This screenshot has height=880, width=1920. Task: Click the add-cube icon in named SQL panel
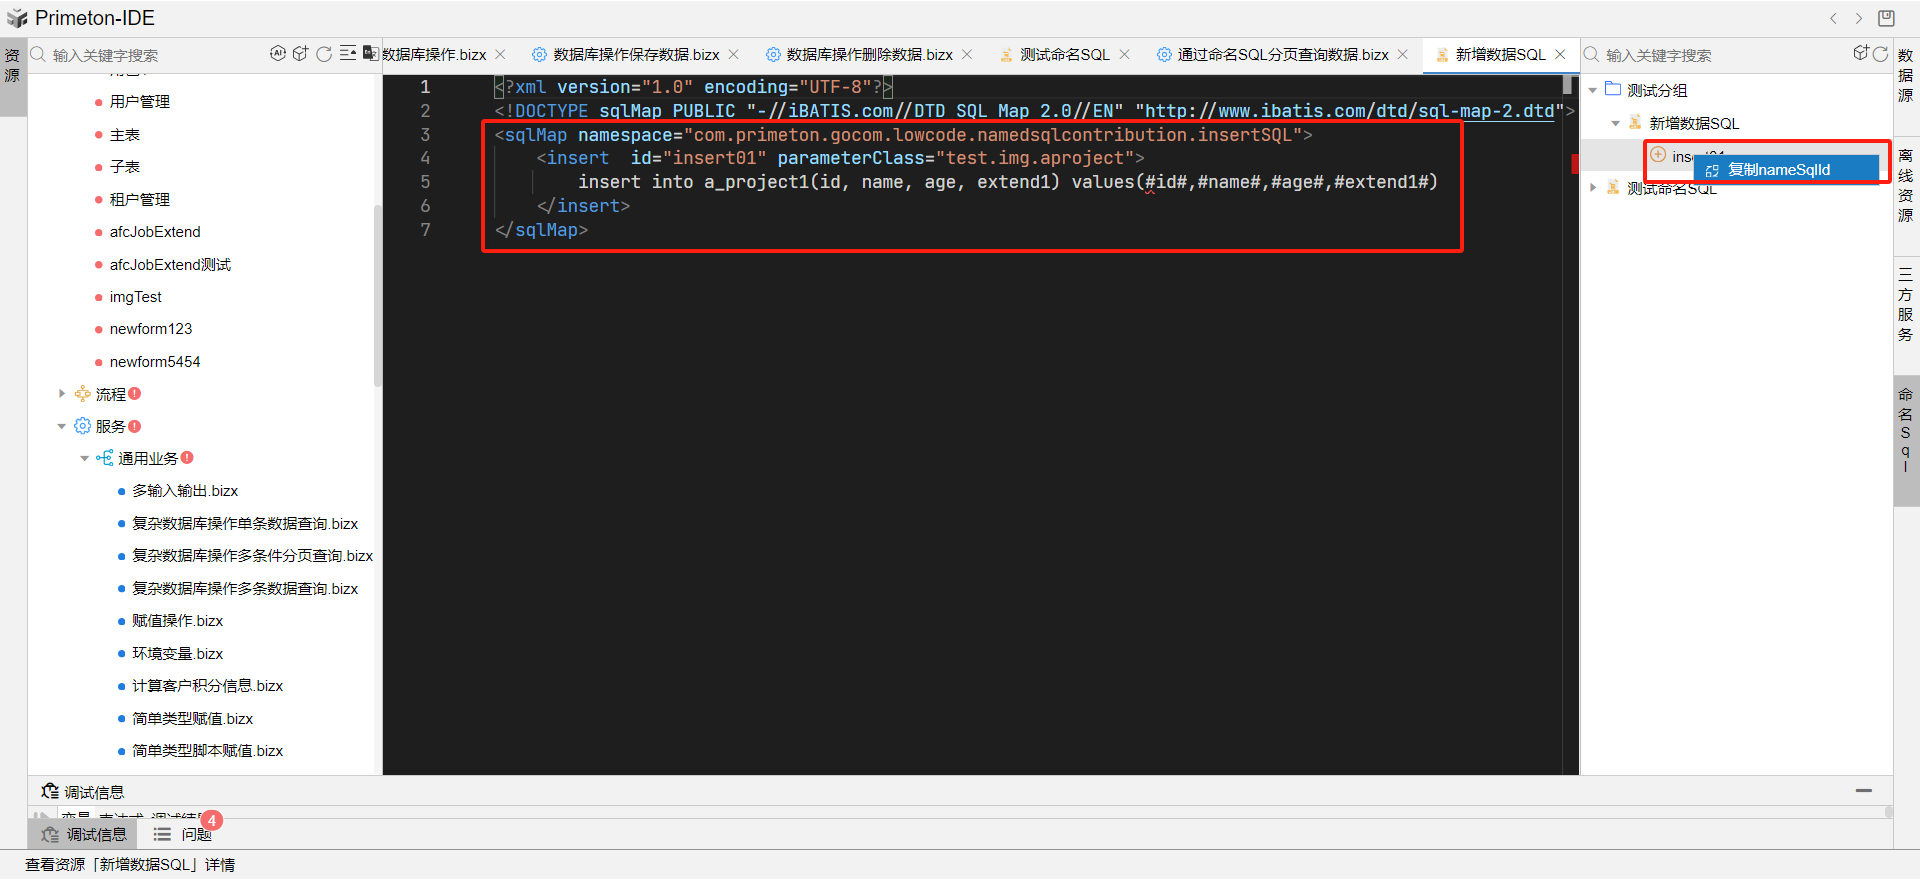click(x=1860, y=54)
